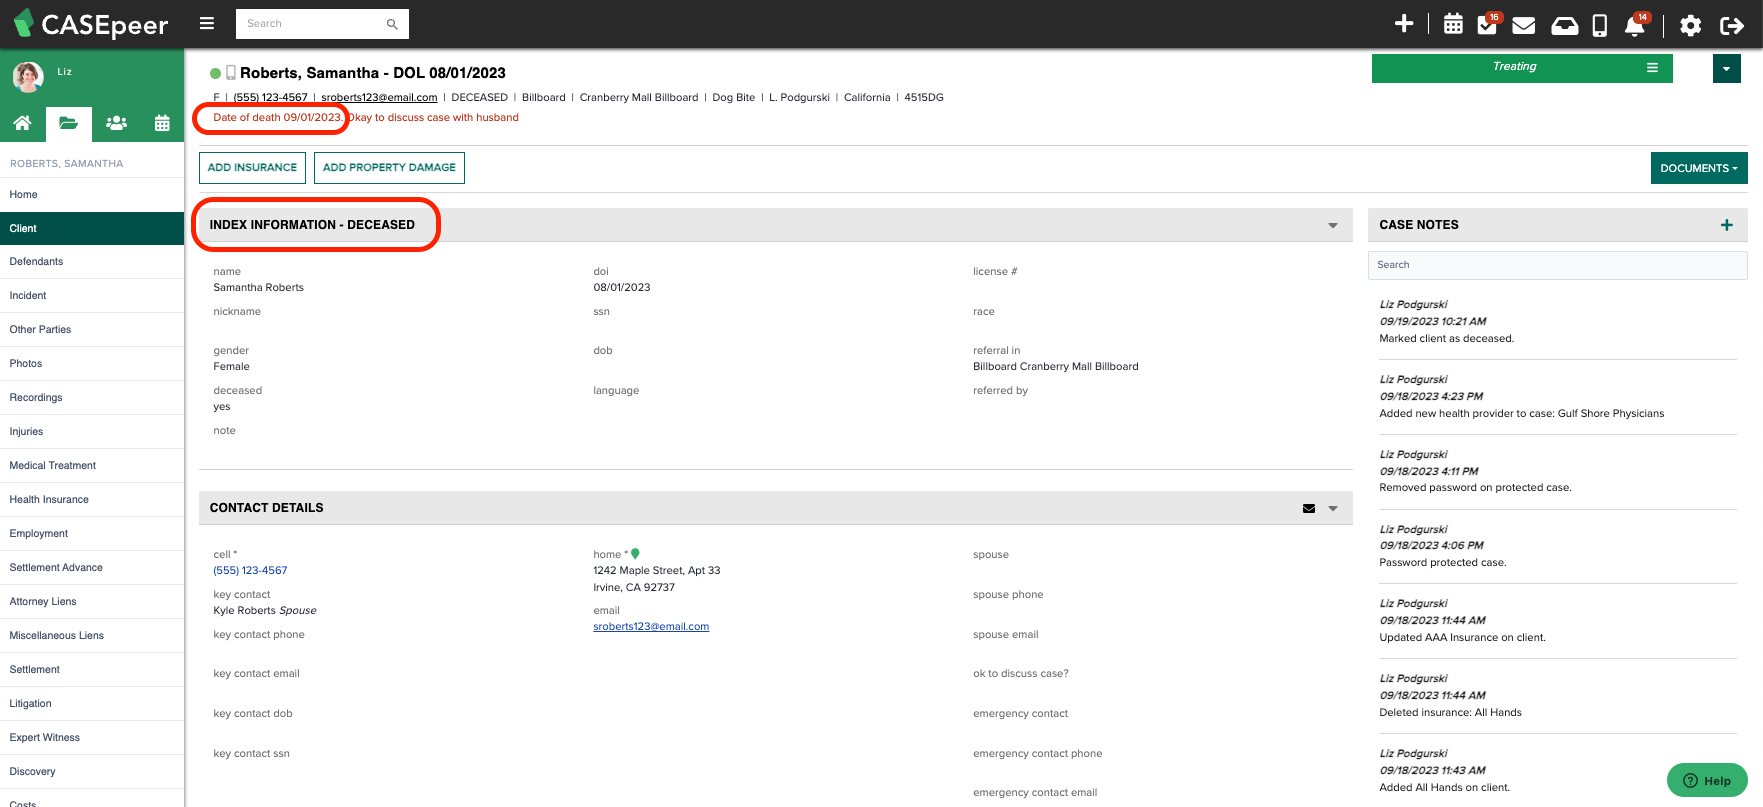
Task: Open the Documents dropdown
Action: (x=1699, y=168)
